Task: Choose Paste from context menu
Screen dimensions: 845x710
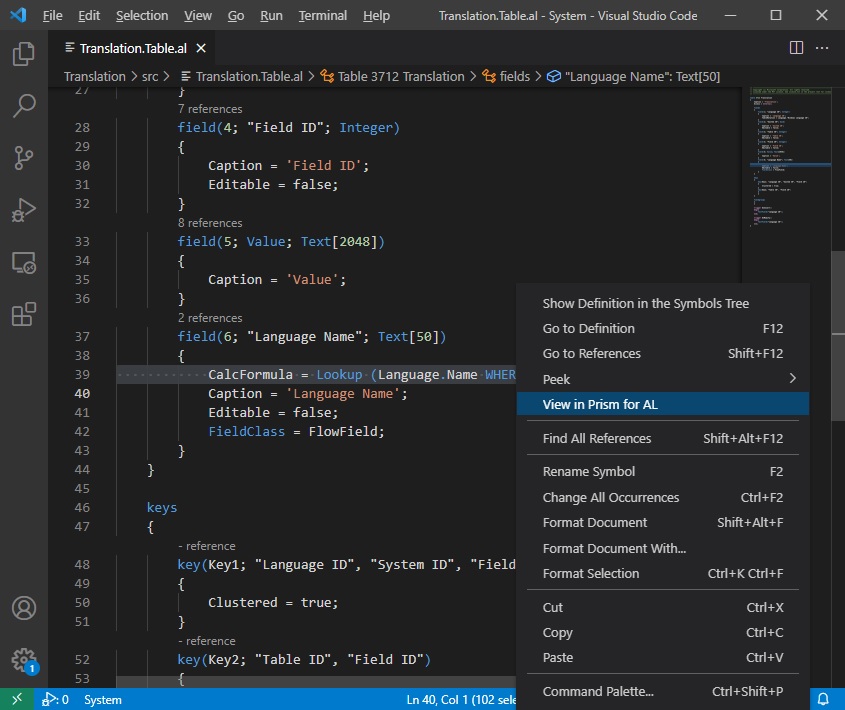Action: coord(663,658)
